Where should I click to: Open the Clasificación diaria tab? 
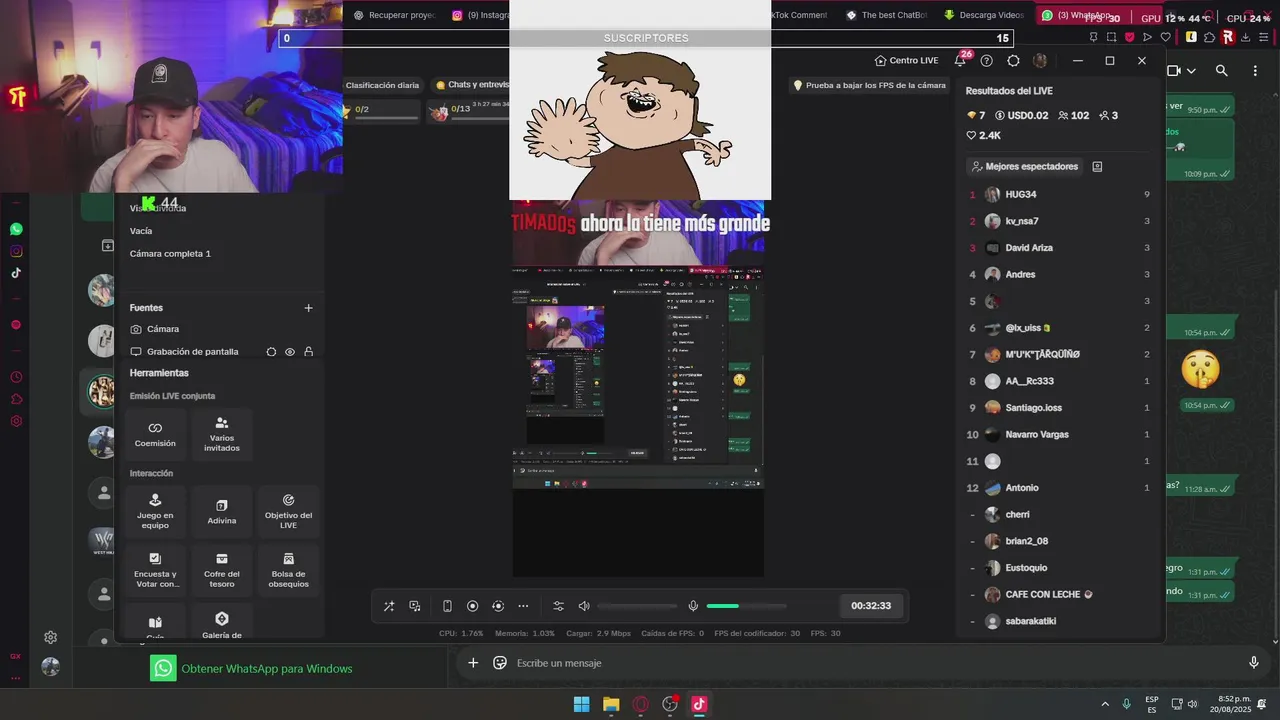coord(382,85)
